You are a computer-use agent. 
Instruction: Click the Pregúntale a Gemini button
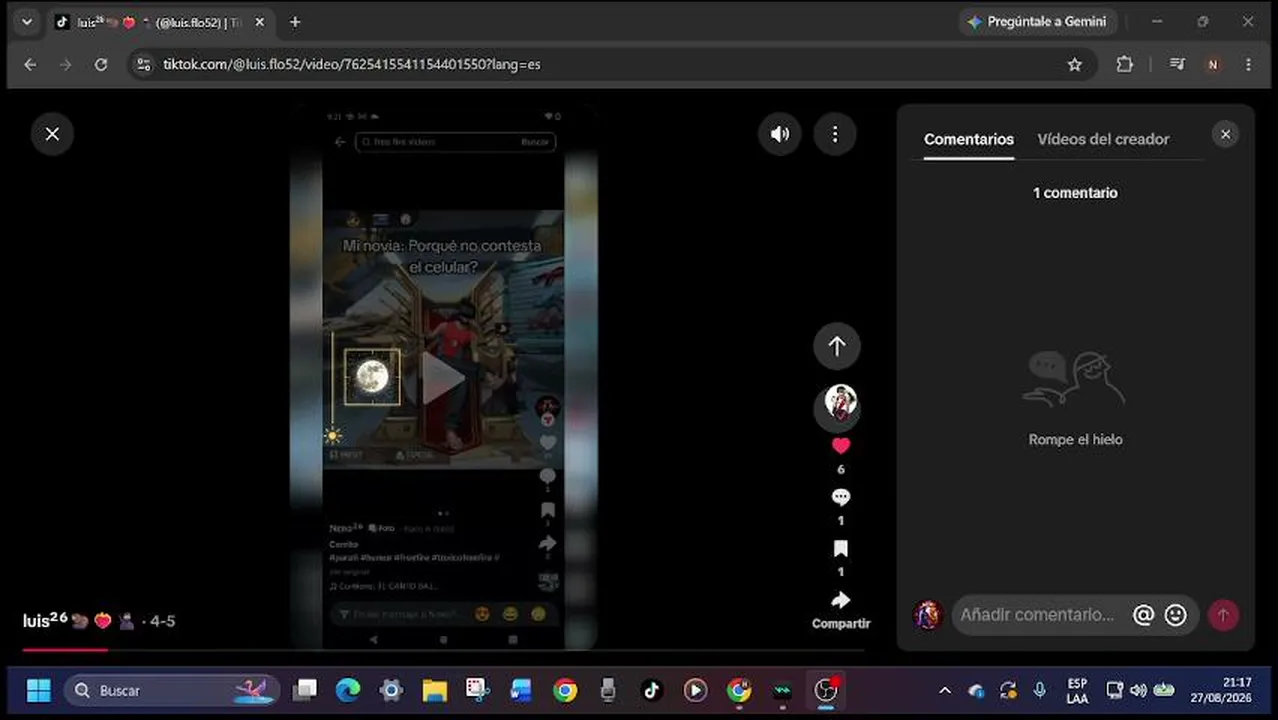pos(1037,22)
